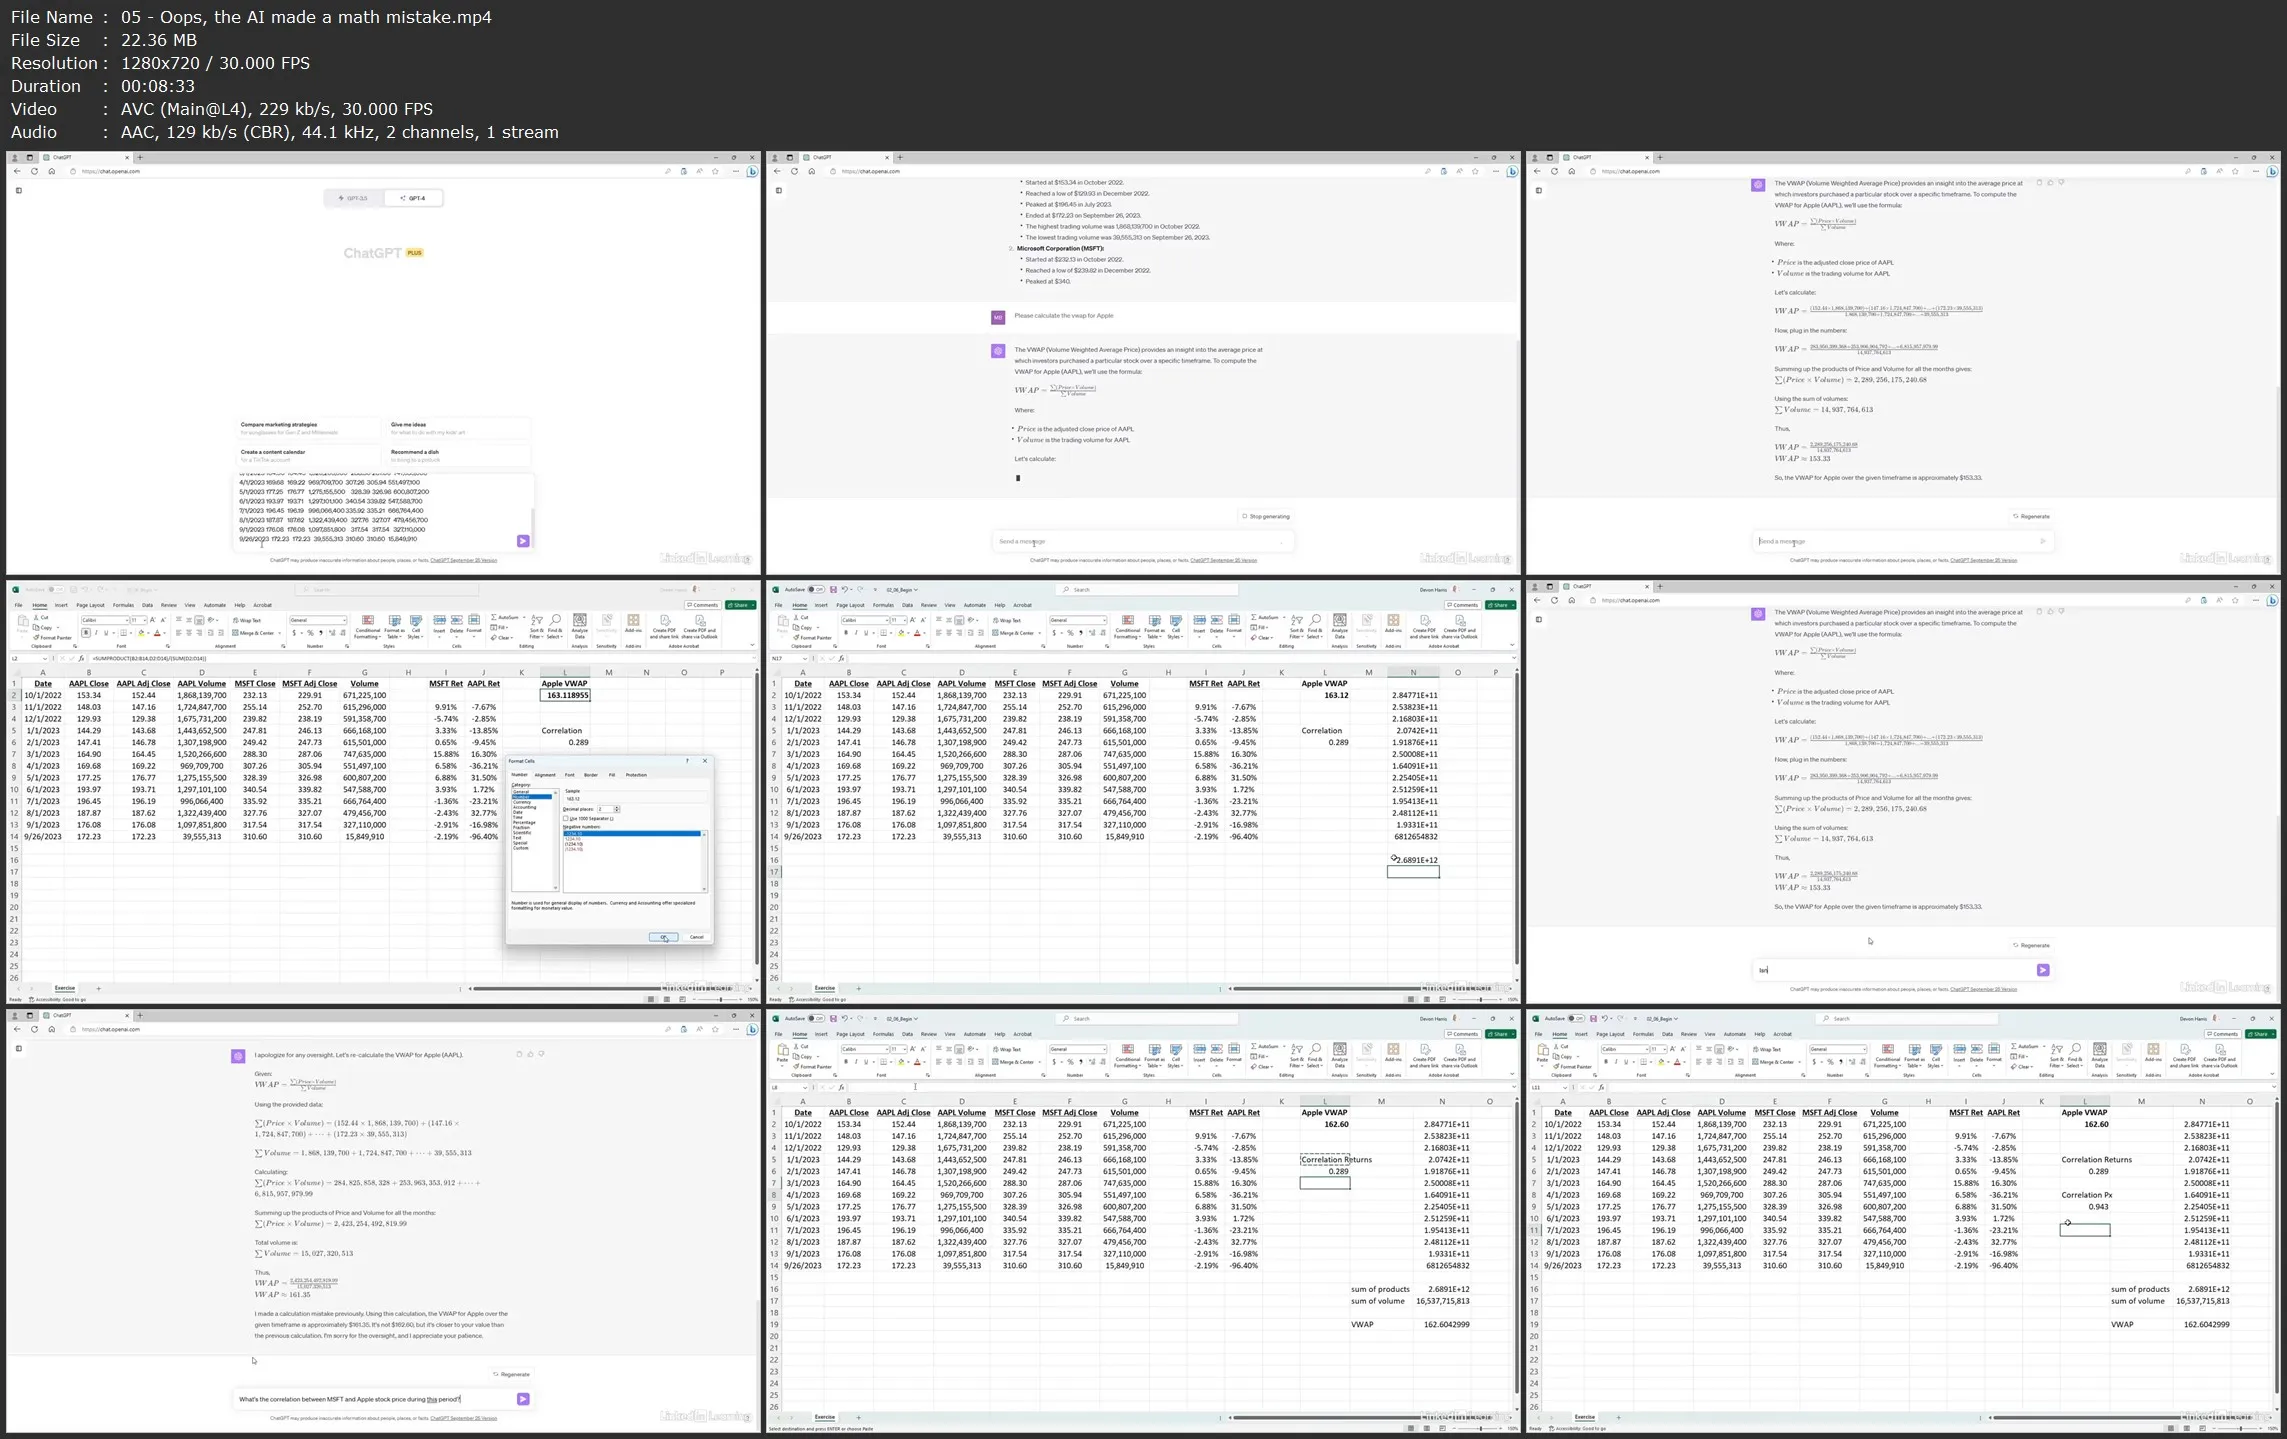This screenshot has height=1439, width=2287.
Task: Select GPT-3.5 model tab on ChatGPT start page
Action: point(354,198)
